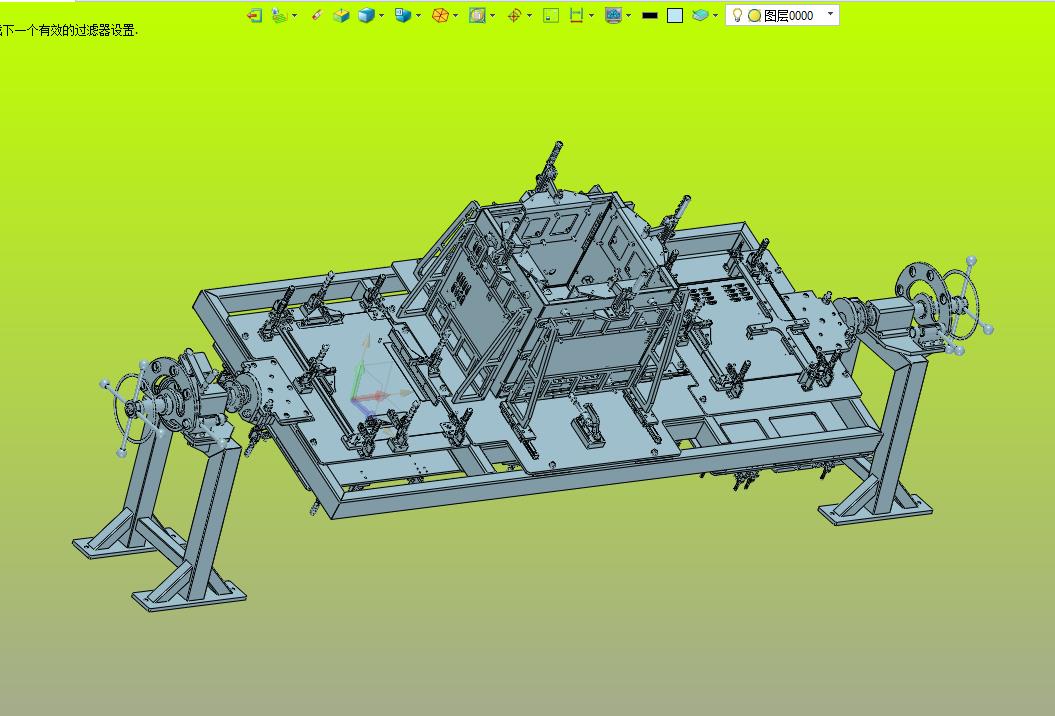Toggle the lightbulb layer visibility icon
The width and height of the screenshot is (1055, 716).
(x=737, y=15)
